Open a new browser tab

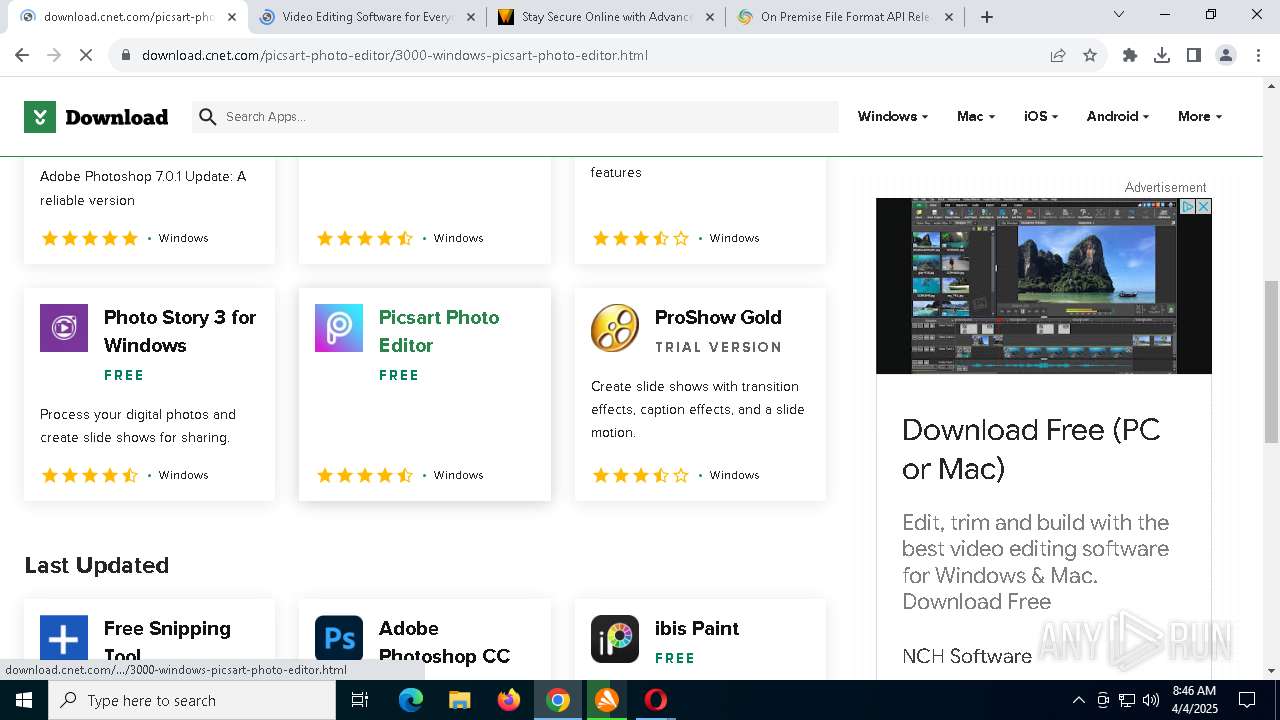point(987,17)
